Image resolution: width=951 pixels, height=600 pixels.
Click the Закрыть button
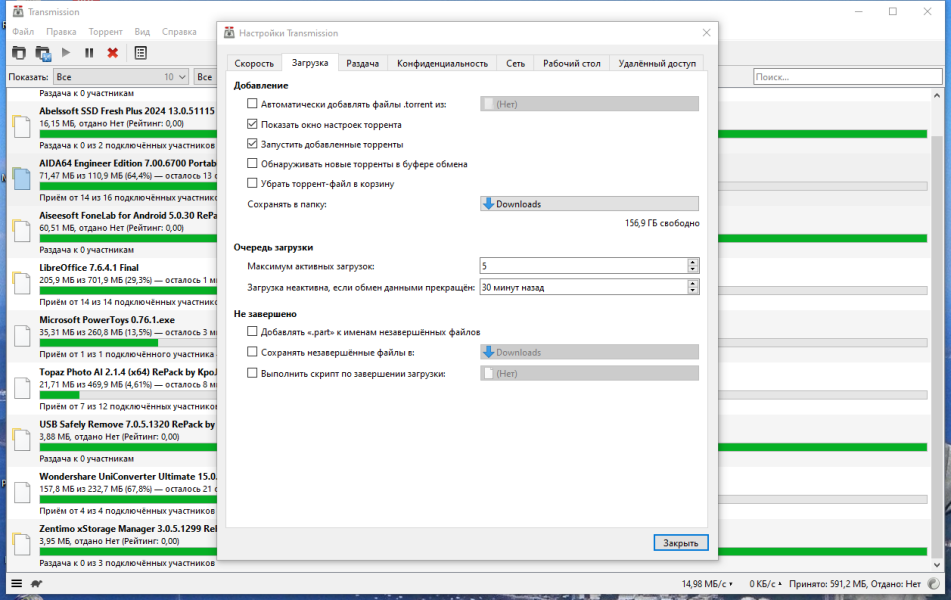[x=680, y=543]
